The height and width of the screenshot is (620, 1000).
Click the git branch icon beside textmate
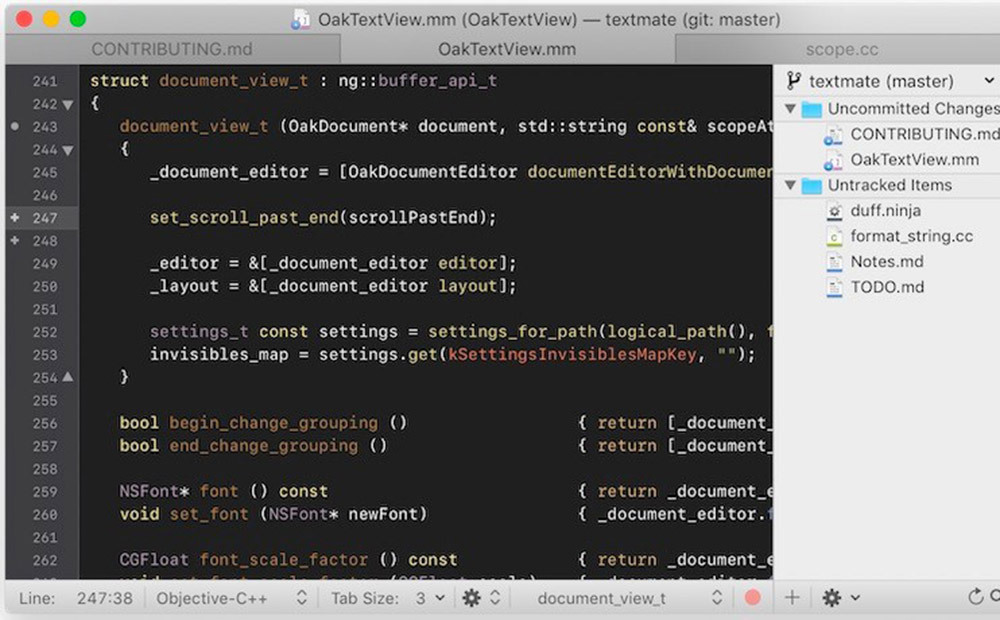click(794, 82)
